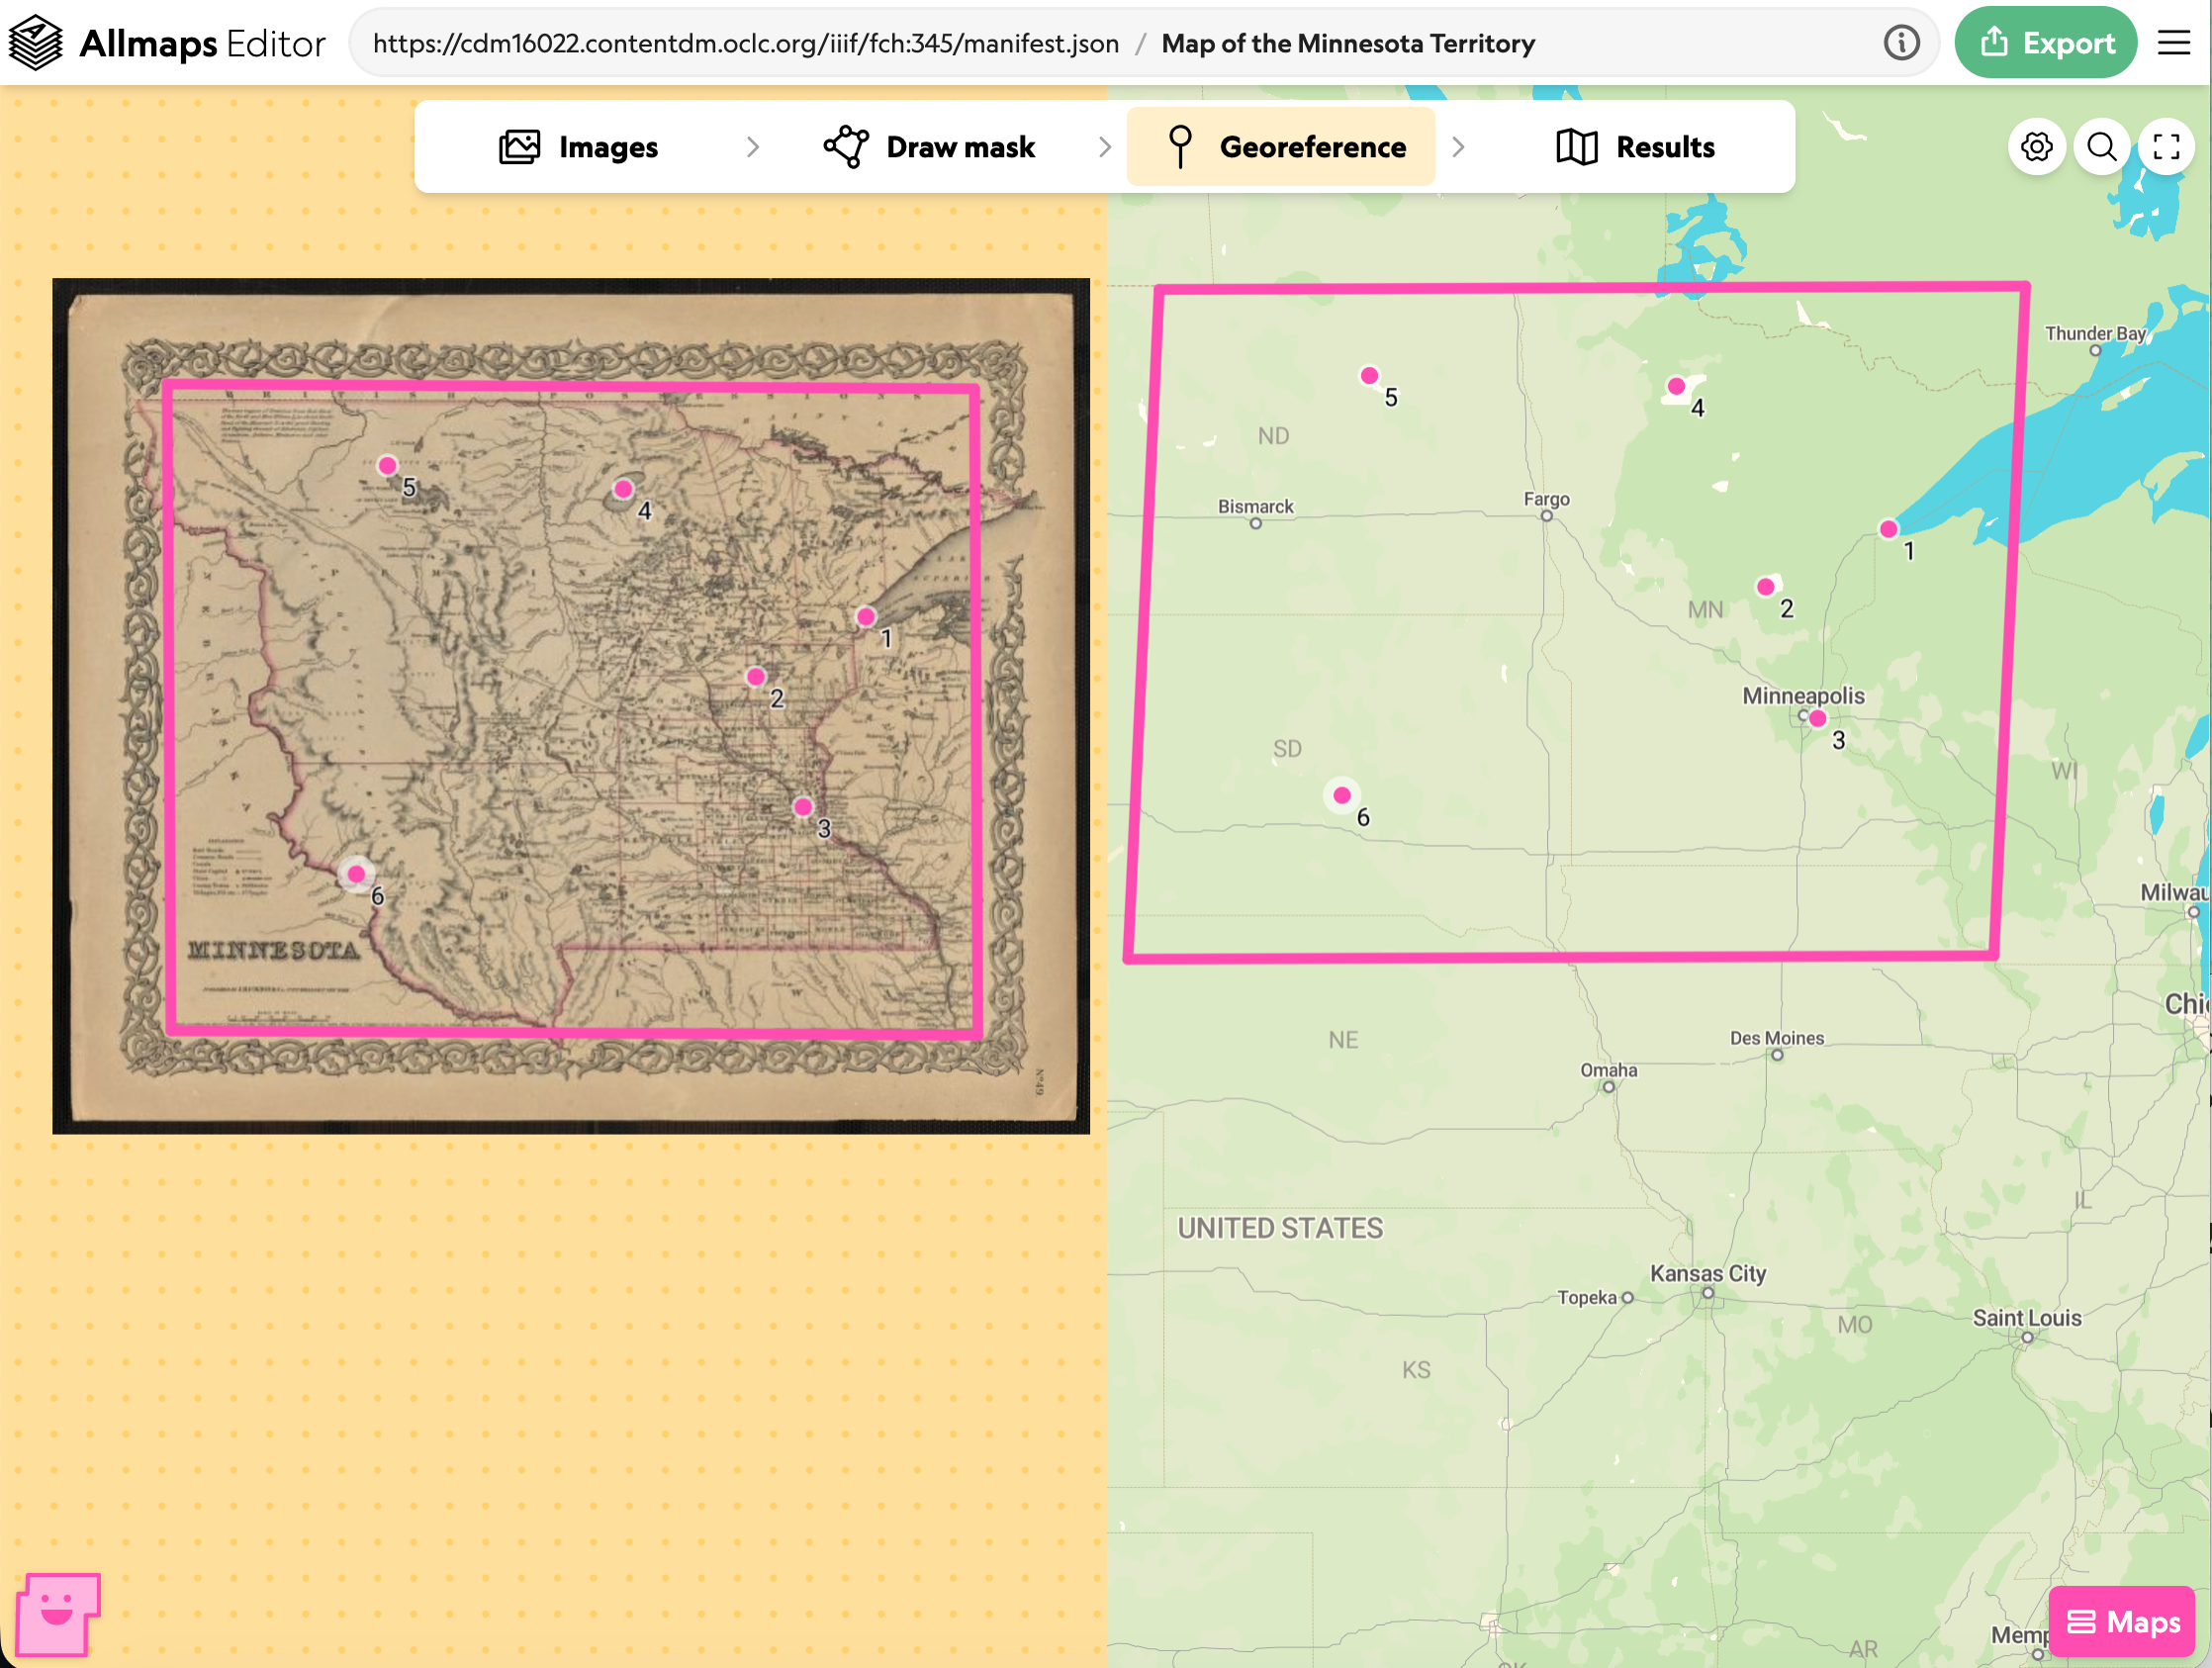Click the Results map icon

point(1576,147)
